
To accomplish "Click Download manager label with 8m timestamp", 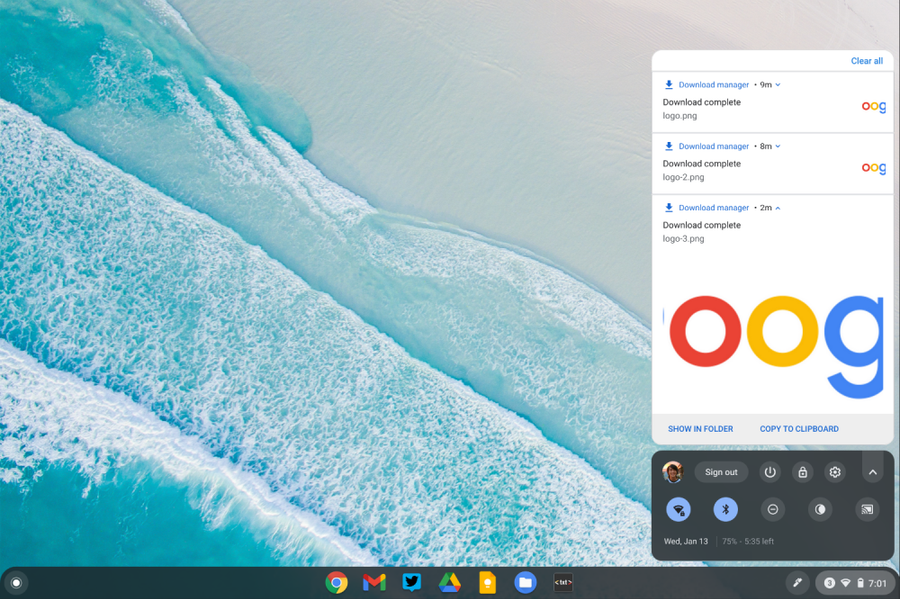I will pyautogui.click(x=713, y=146).
